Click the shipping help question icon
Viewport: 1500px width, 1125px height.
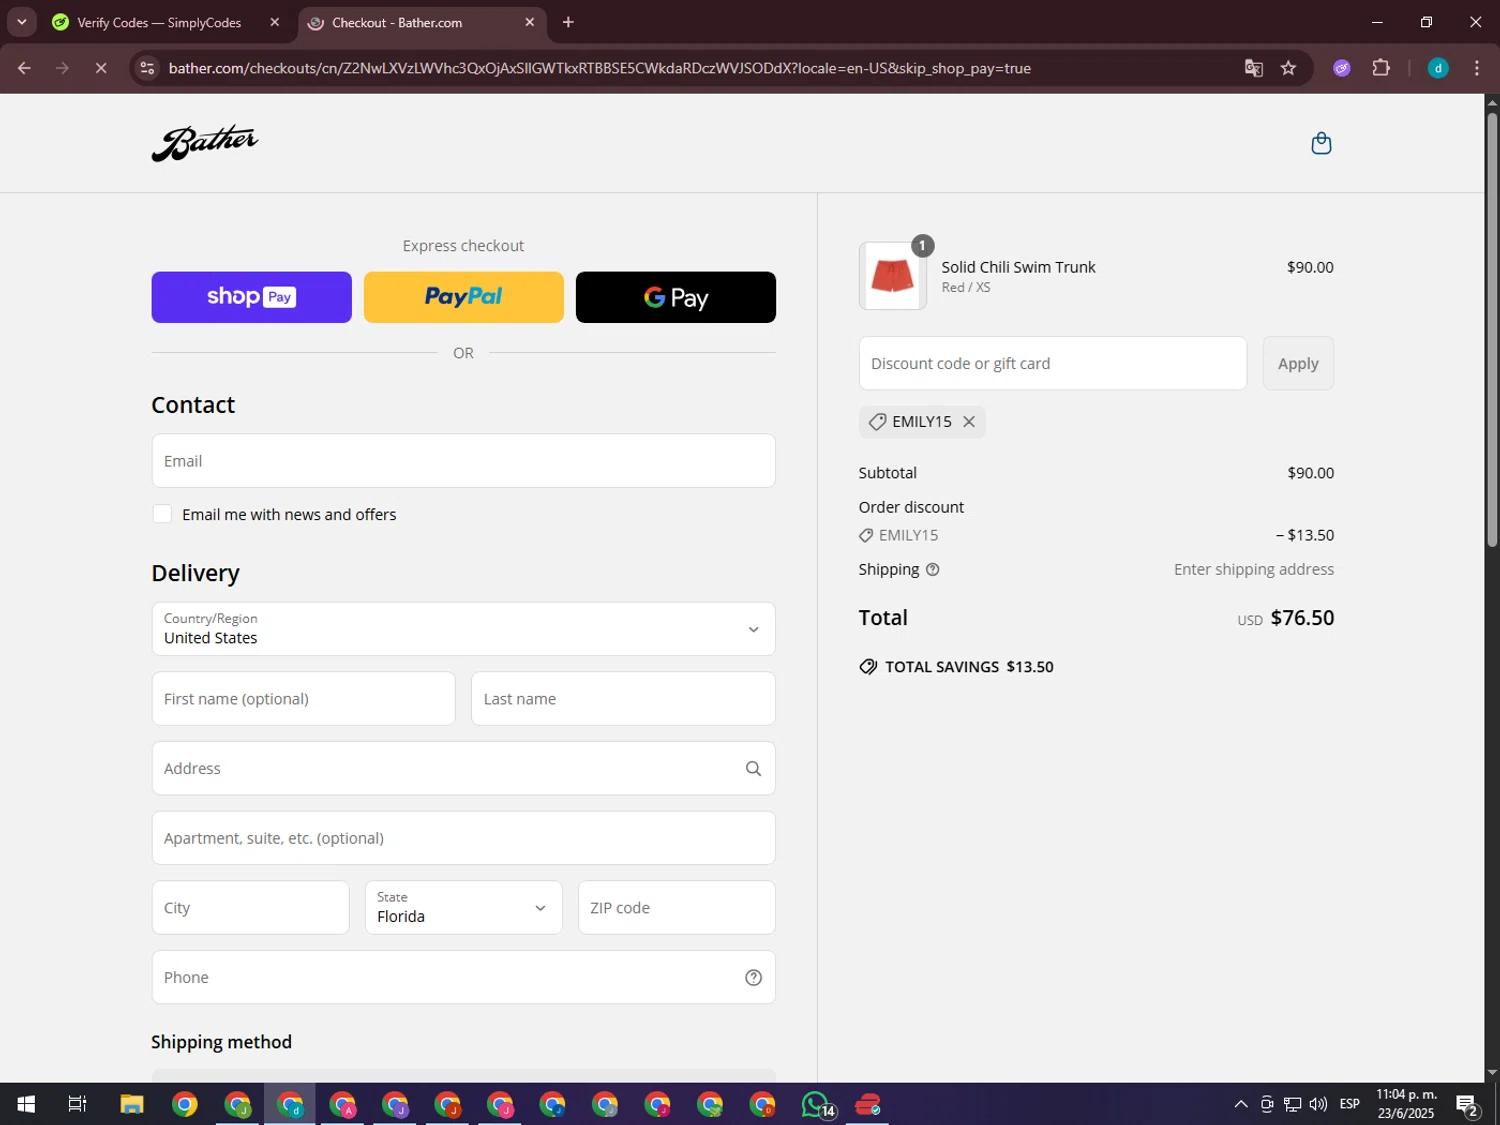click(x=932, y=570)
